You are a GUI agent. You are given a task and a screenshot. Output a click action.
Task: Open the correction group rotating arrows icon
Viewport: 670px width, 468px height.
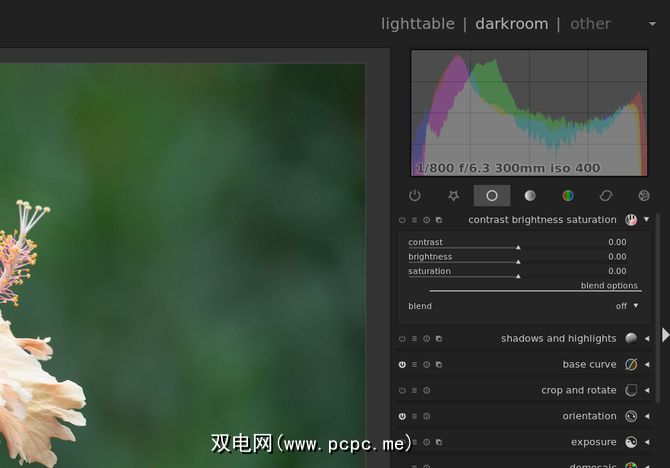point(606,196)
